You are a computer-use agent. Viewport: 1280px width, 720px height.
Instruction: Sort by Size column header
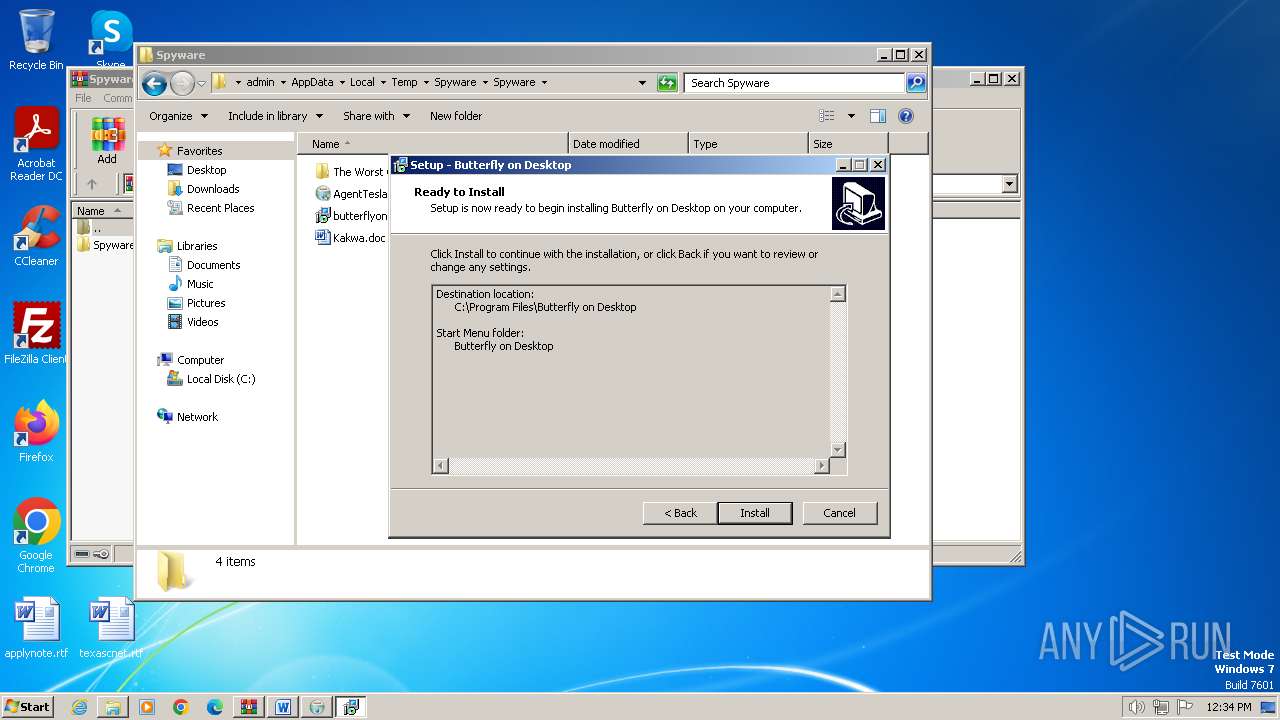click(x=848, y=144)
